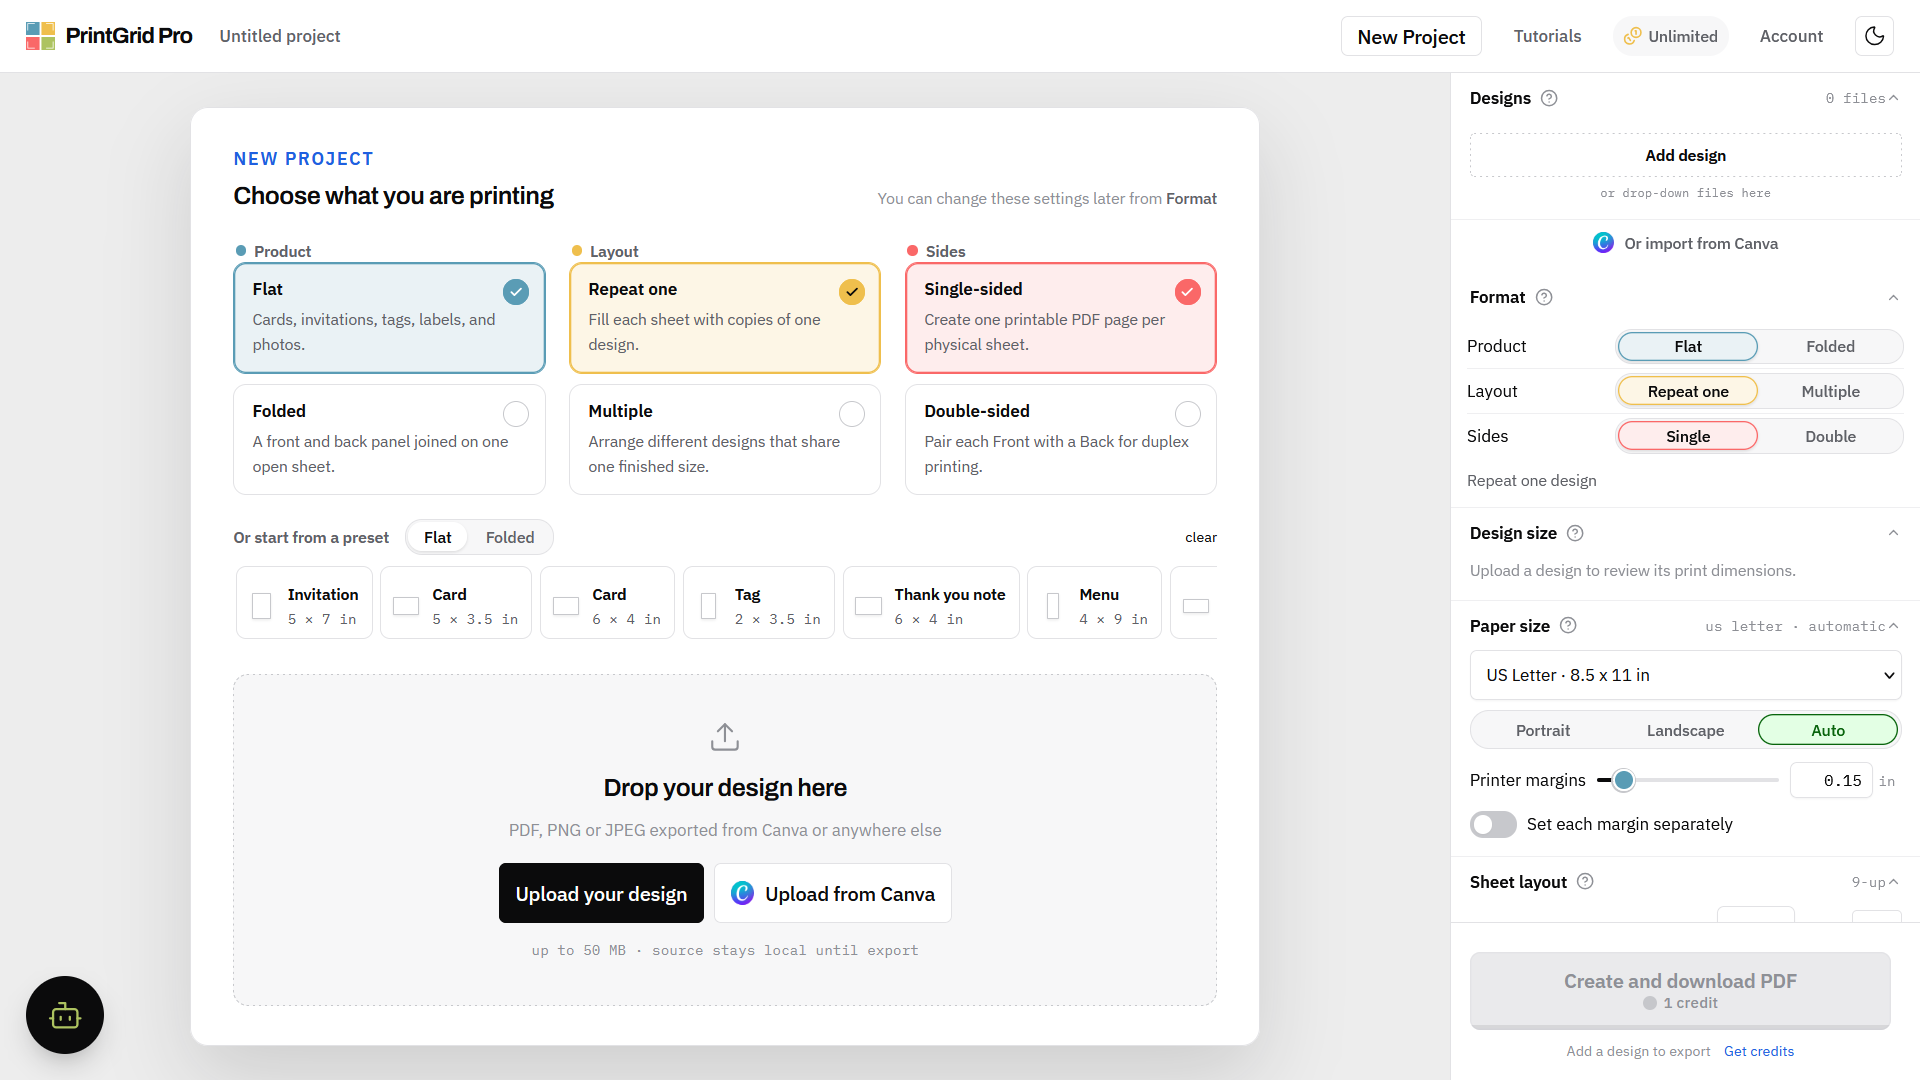Image resolution: width=1920 pixels, height=1080 pixels.
Task: Select the Repeat one layout card
Action: click(725, 317)
